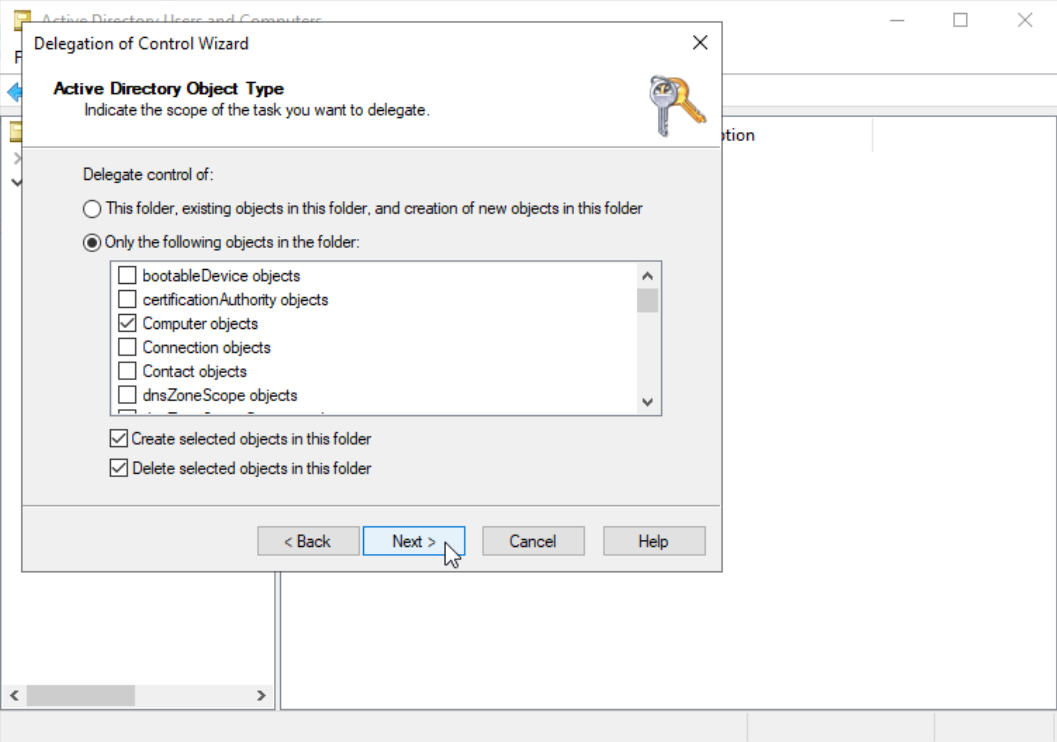
Task: Click the object list's vertical scrollbar thumb
Action: pyautogui.click(x=647, y=301)
